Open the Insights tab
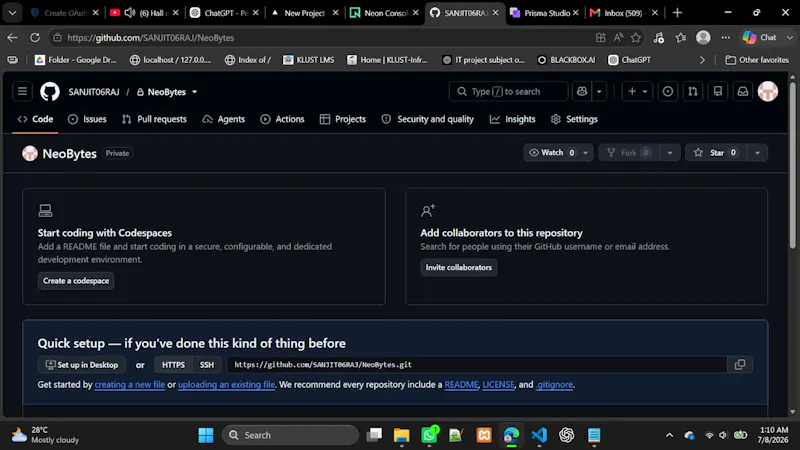The image size is (800, 450). [x=512, y=119]
